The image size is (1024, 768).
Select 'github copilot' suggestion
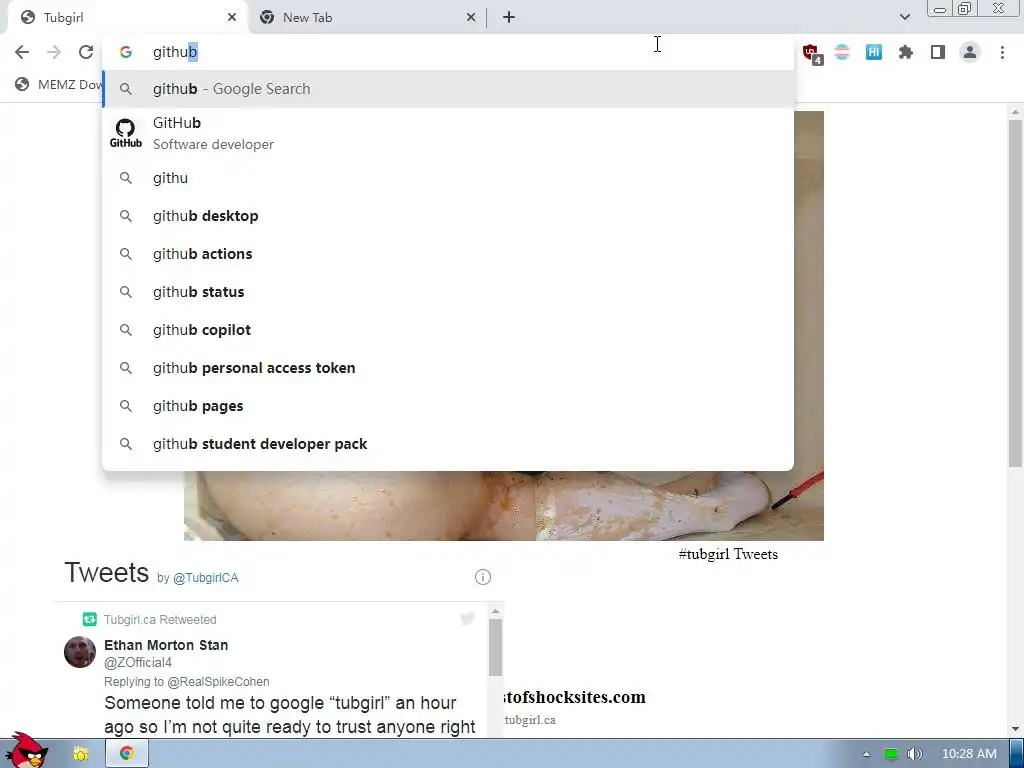448,330
